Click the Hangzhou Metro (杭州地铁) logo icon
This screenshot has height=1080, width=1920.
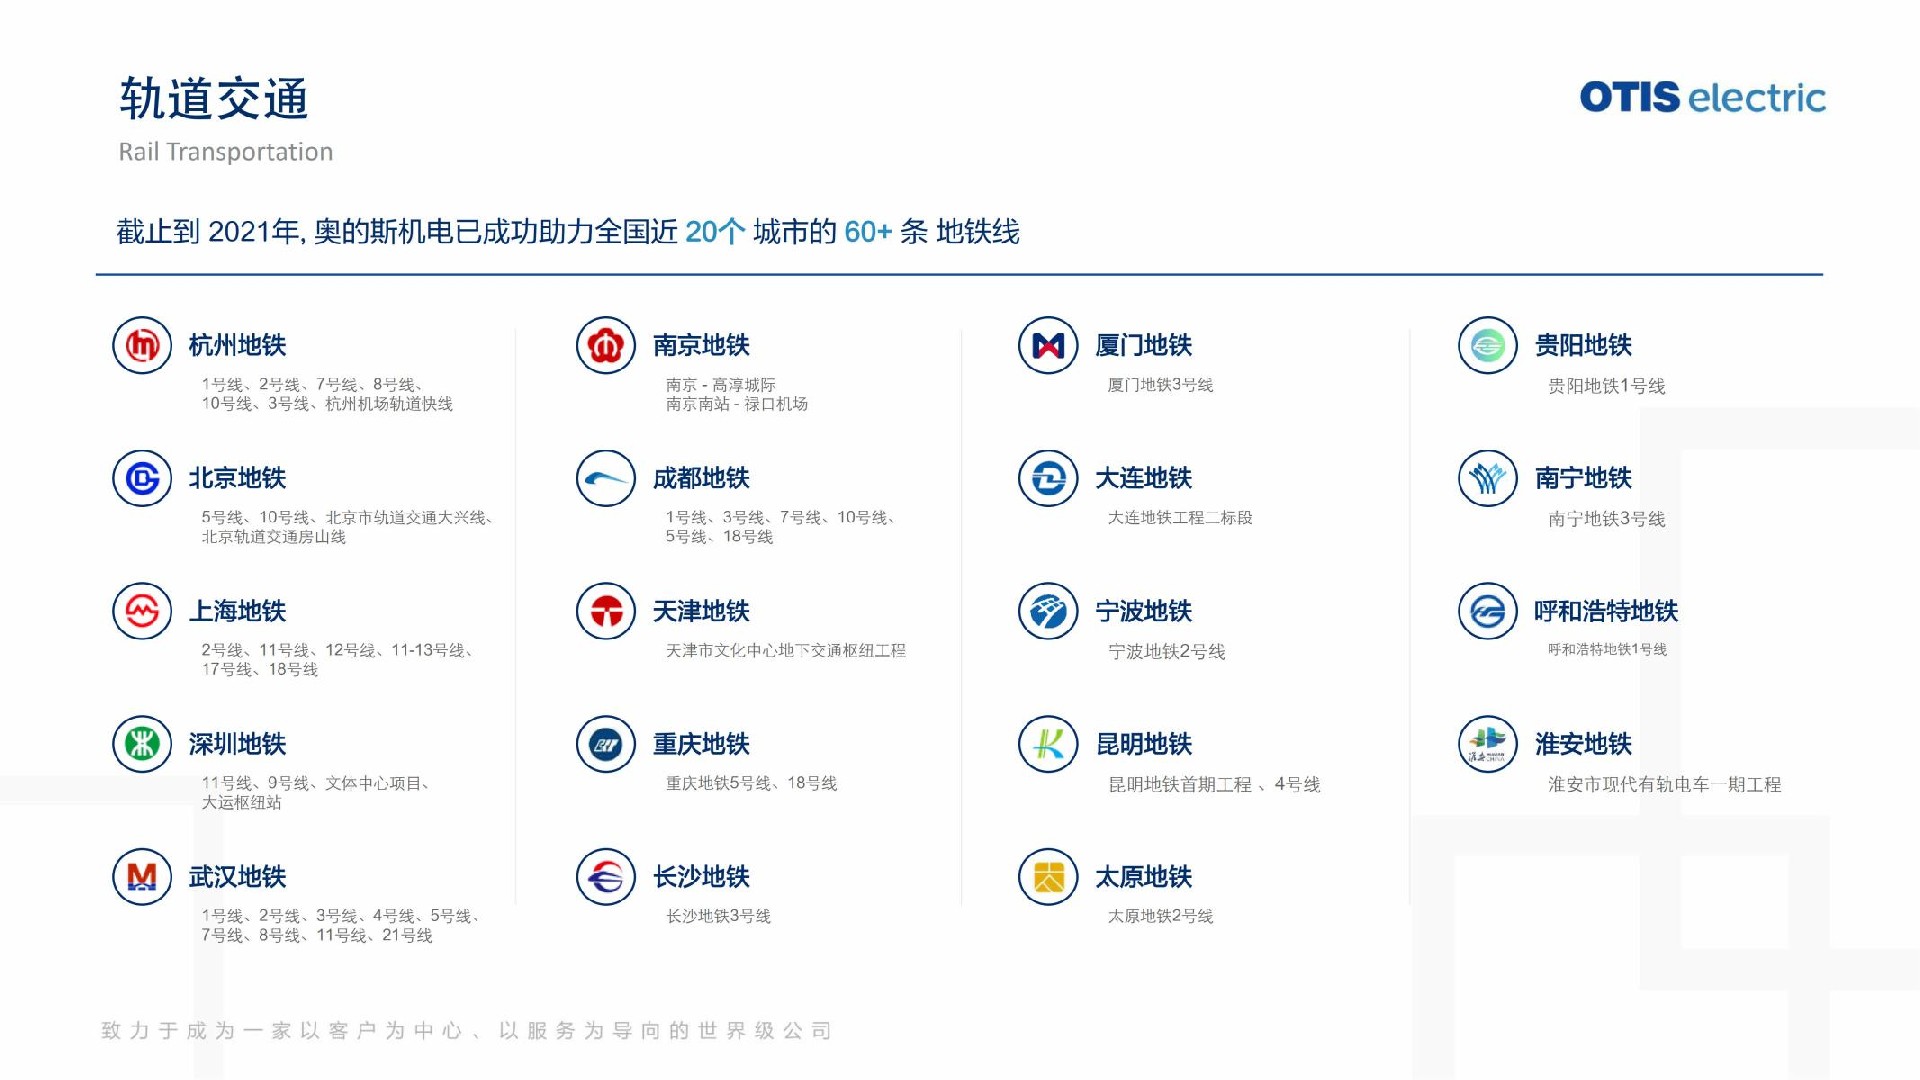[142, 345]
